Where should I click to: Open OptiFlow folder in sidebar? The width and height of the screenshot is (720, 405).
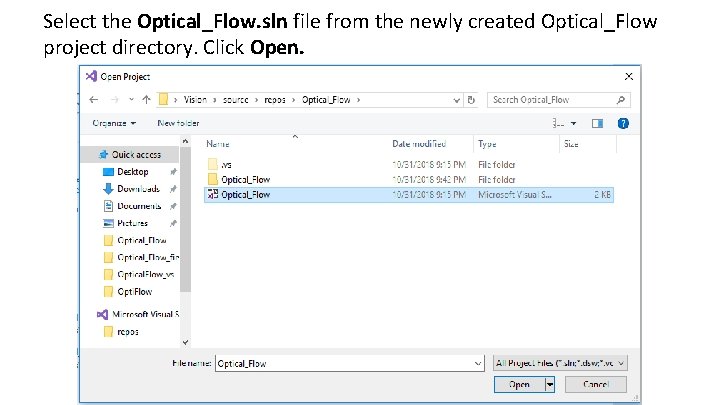[x=128, y=292]
